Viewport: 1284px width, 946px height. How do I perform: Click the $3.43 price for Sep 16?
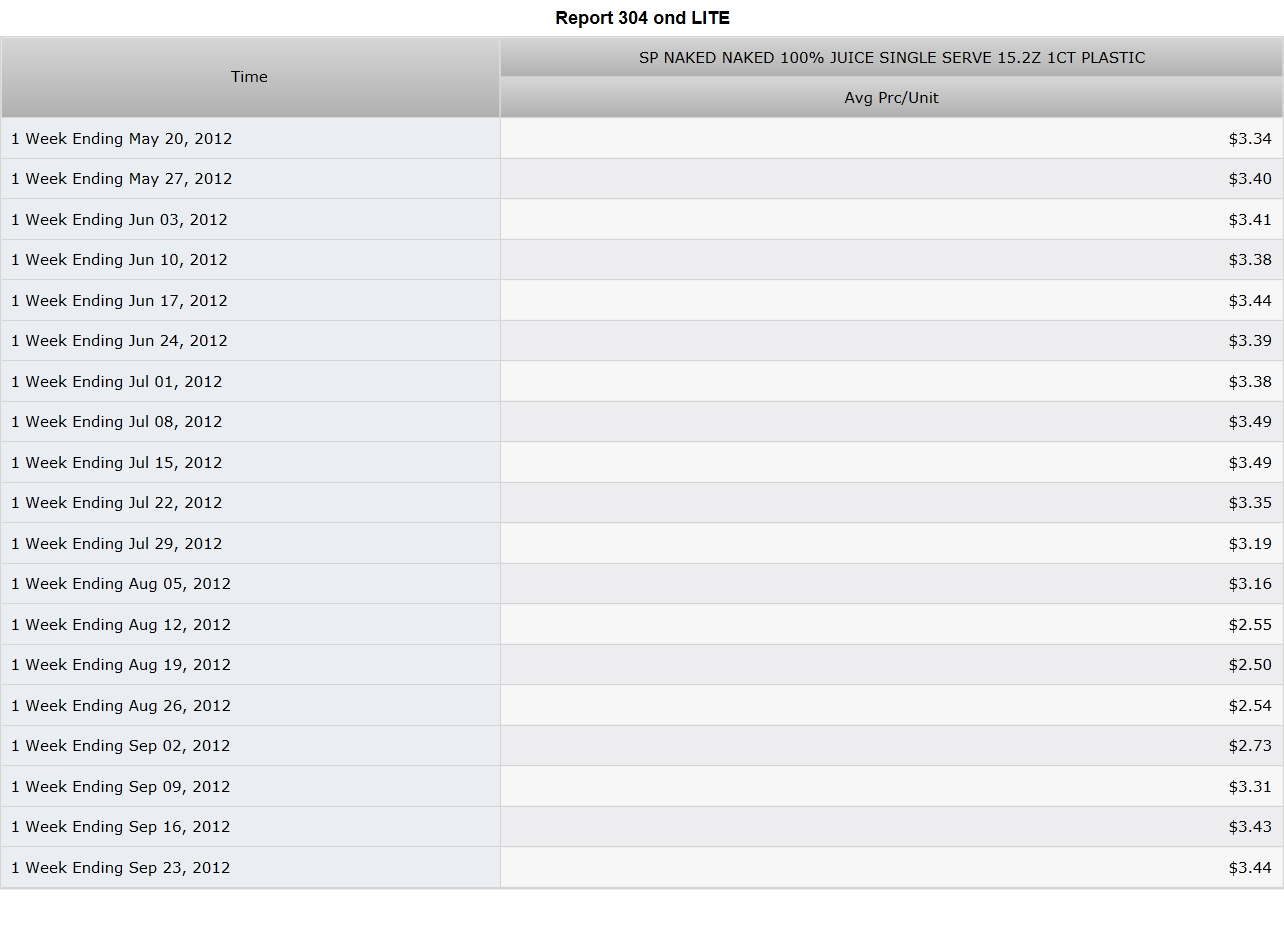[x=1250, y=827]
